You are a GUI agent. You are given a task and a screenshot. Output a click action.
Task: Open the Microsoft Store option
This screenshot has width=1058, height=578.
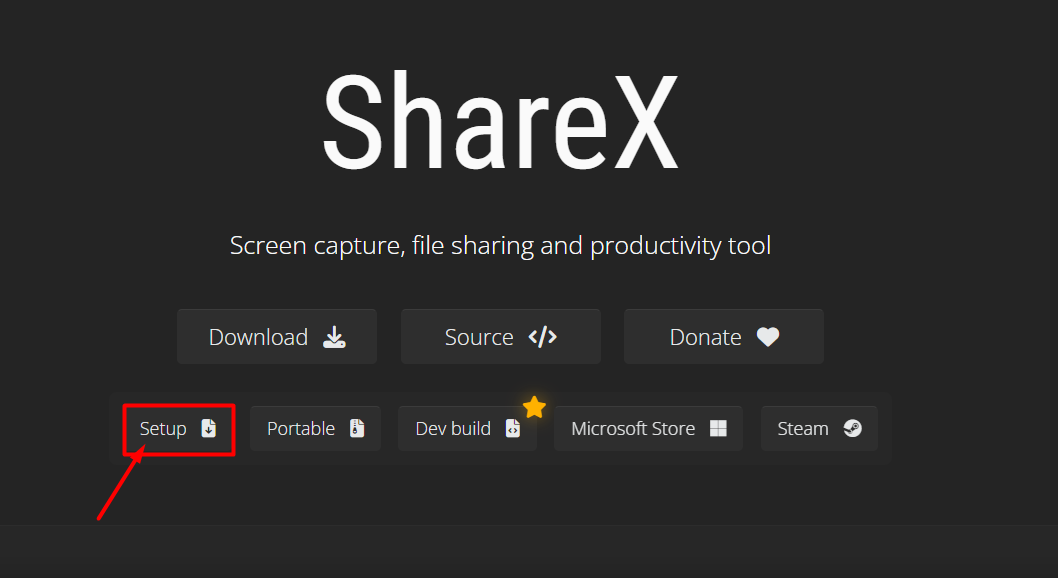[648, 428]
